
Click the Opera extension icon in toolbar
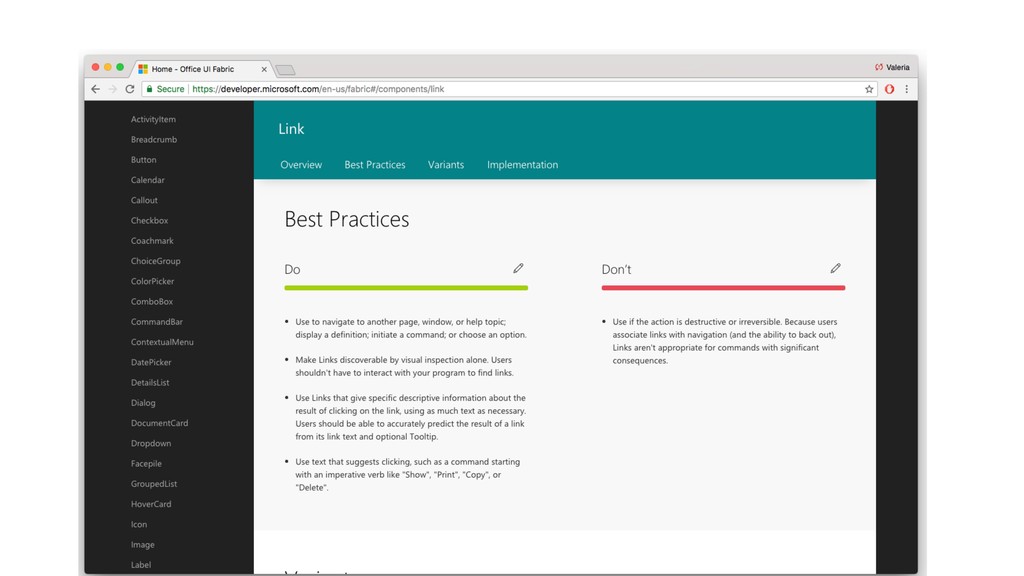click(889, 89)
